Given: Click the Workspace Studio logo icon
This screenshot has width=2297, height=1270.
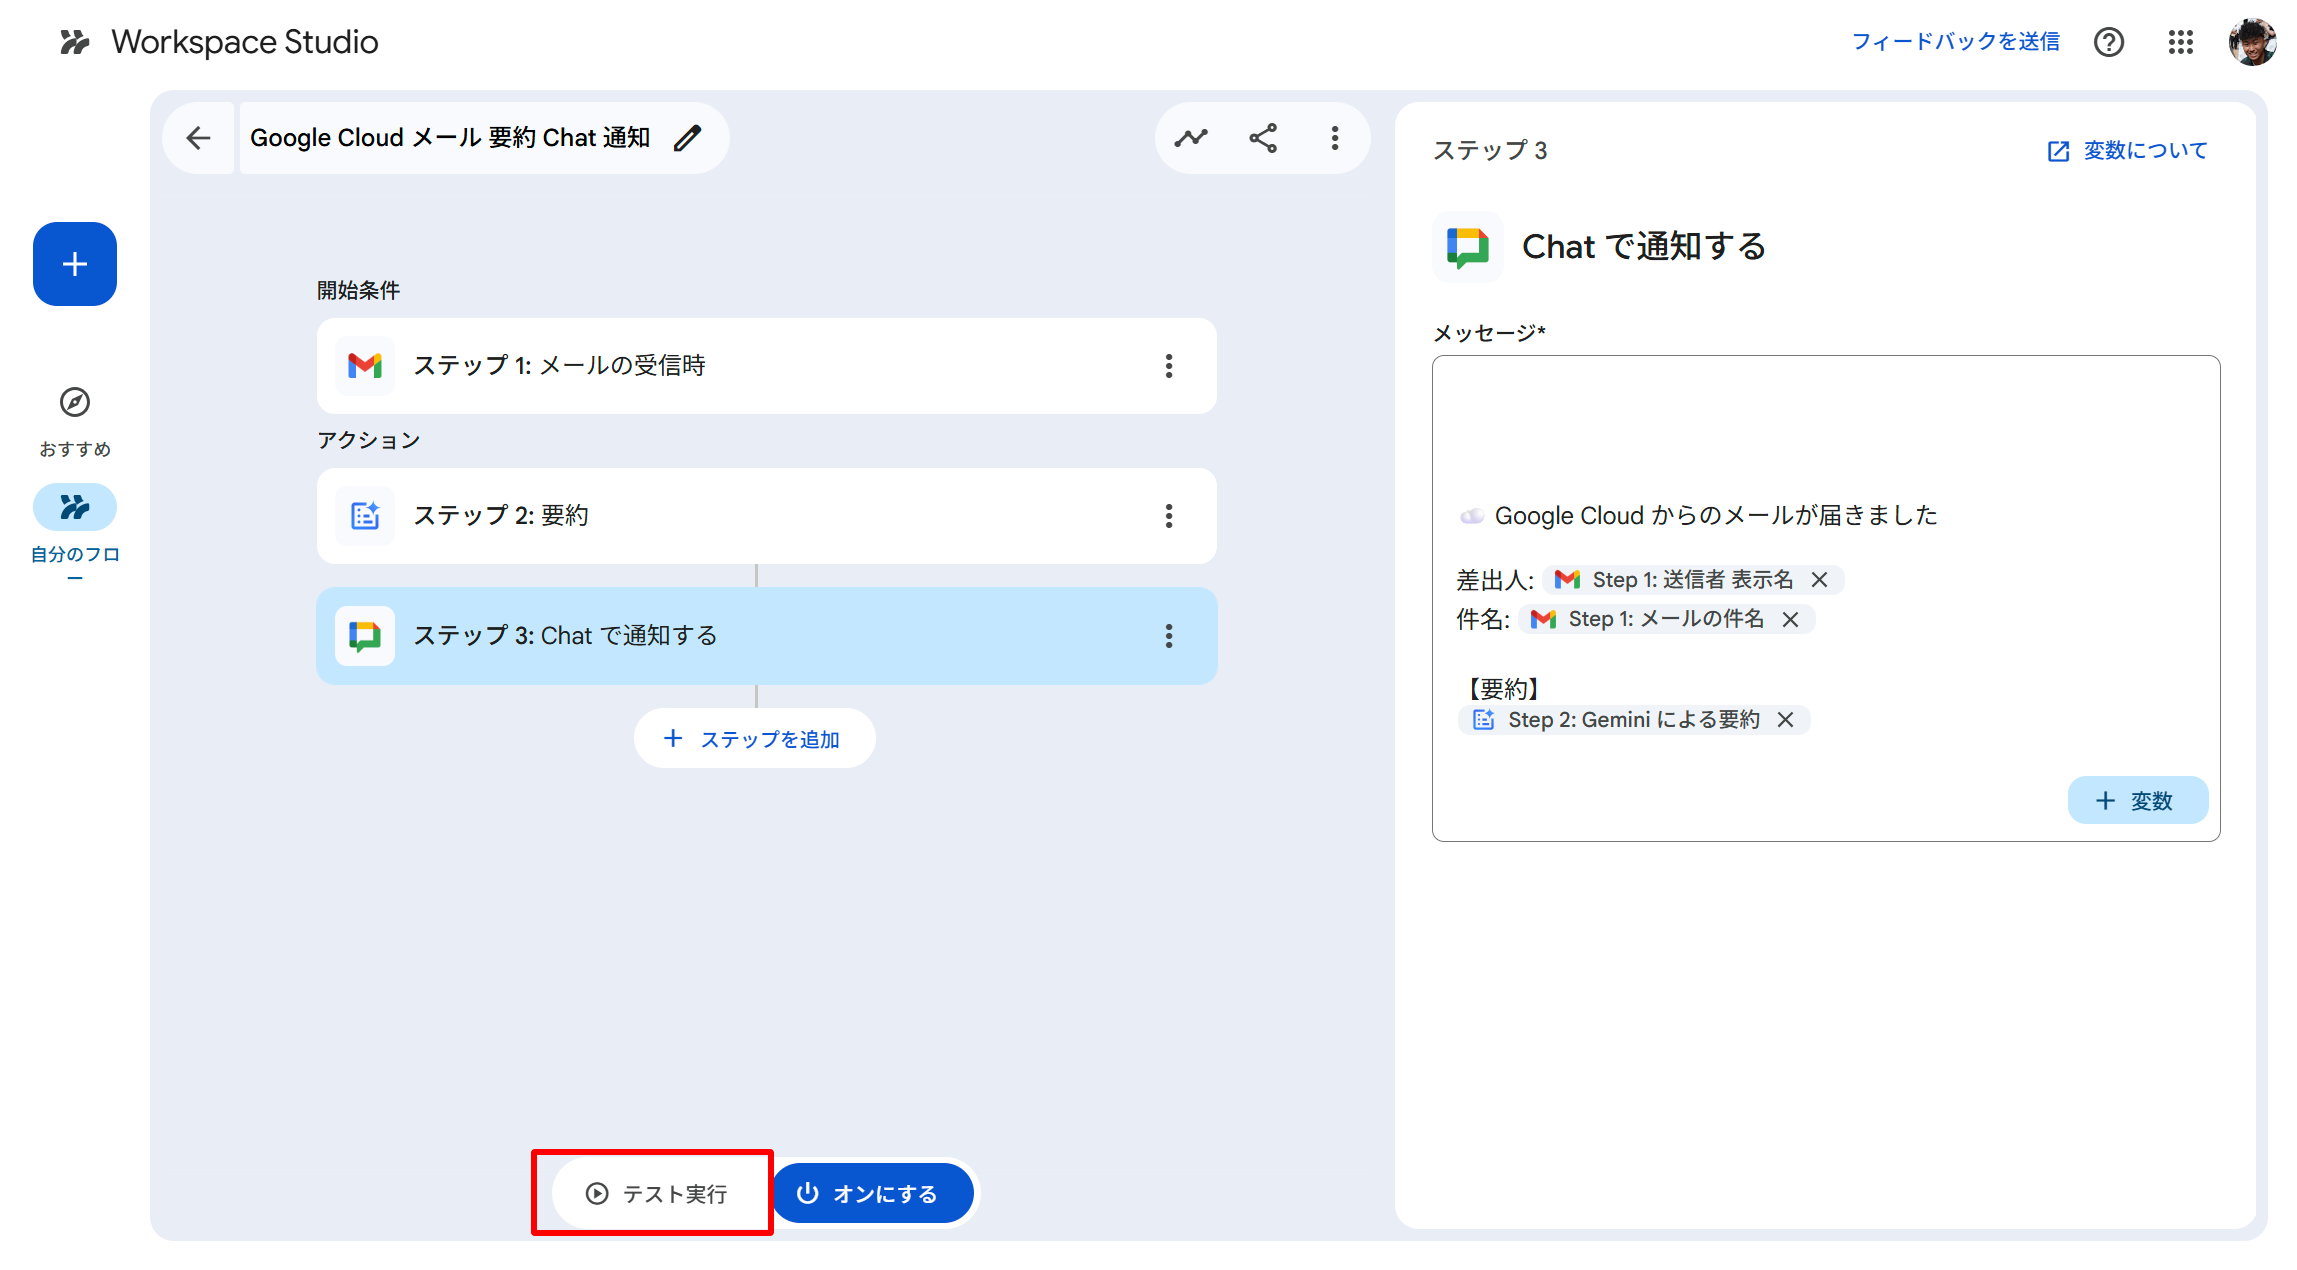Looking at the screenshot, I should tap(74, 42).
